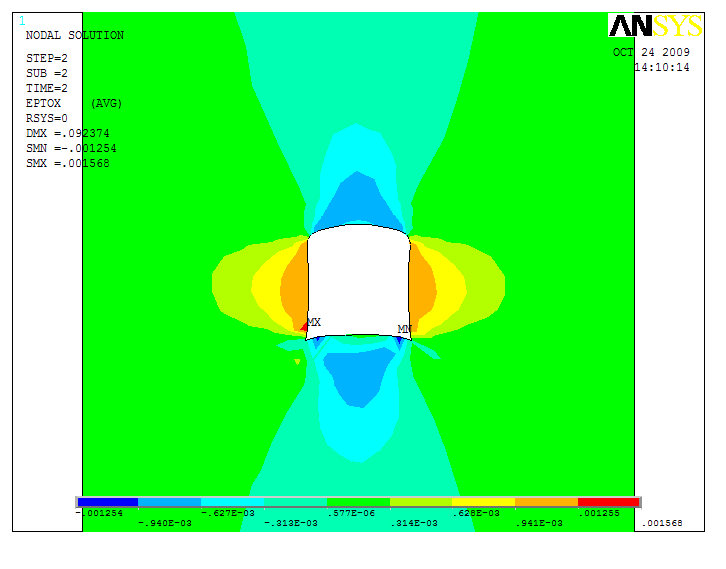
Task: Pick the yellow legend swatch
Action: point(483,502)
